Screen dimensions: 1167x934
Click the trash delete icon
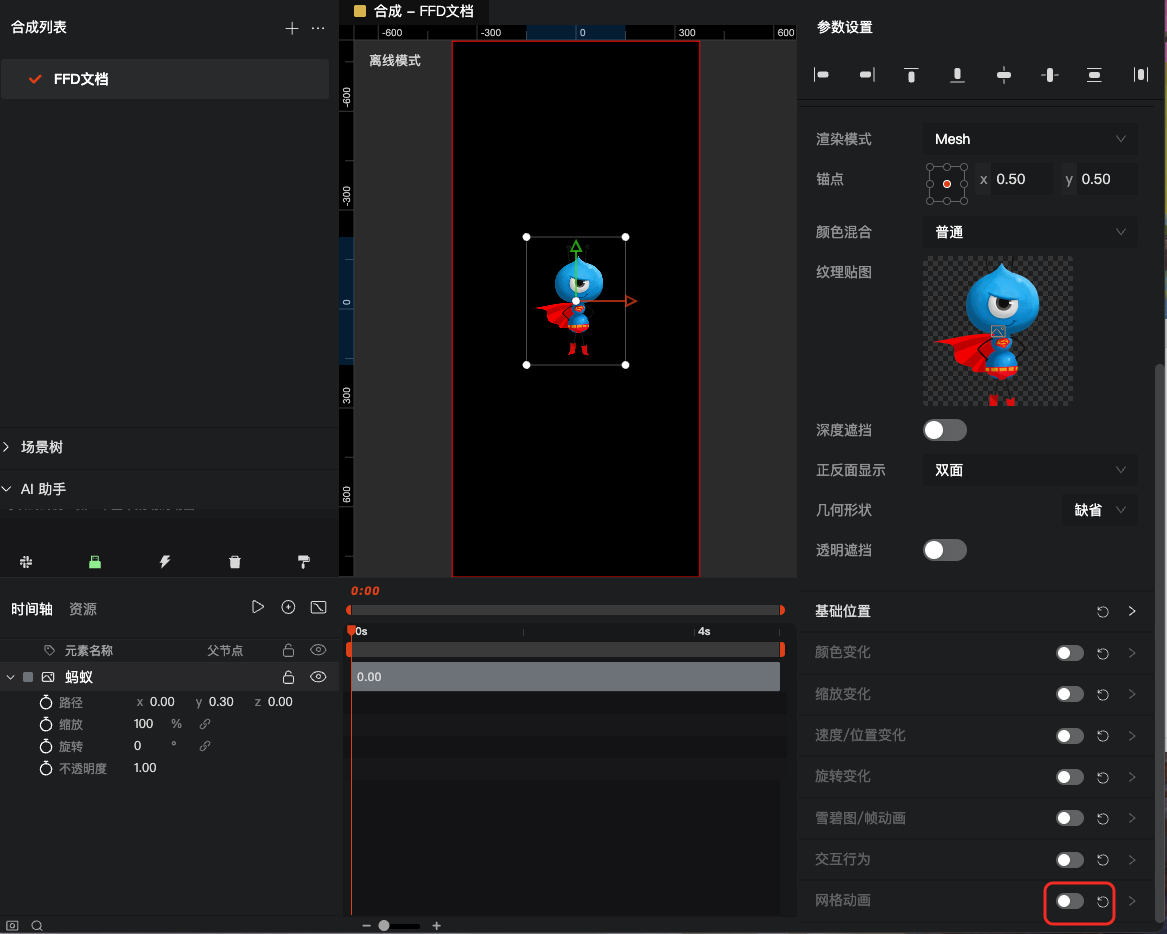[x=234, y=562]
